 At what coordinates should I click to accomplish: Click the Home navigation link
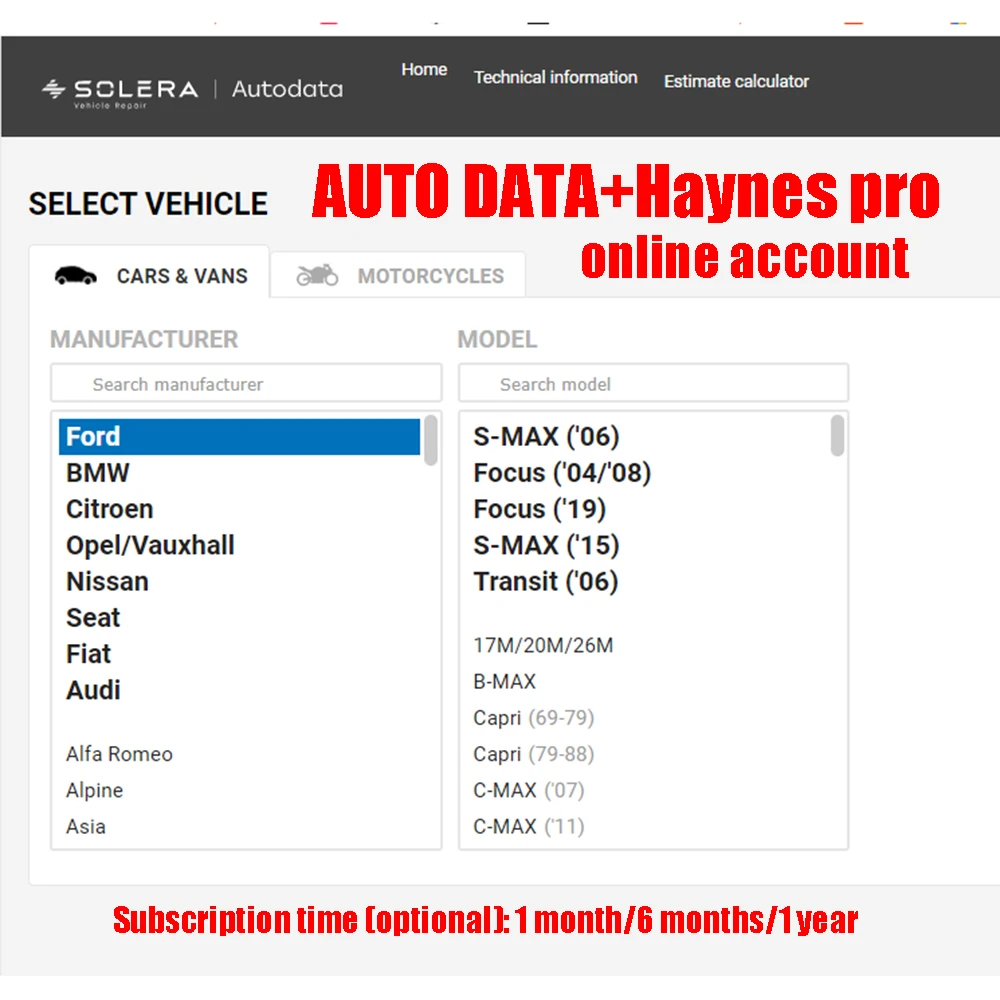(424, 69)
